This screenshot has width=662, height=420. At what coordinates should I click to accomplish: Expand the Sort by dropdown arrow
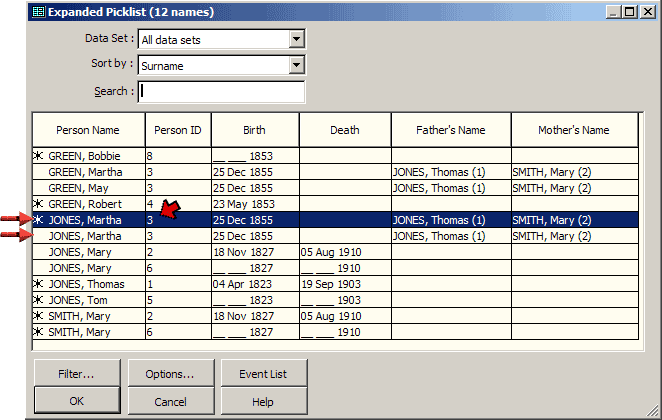point(296,66)
